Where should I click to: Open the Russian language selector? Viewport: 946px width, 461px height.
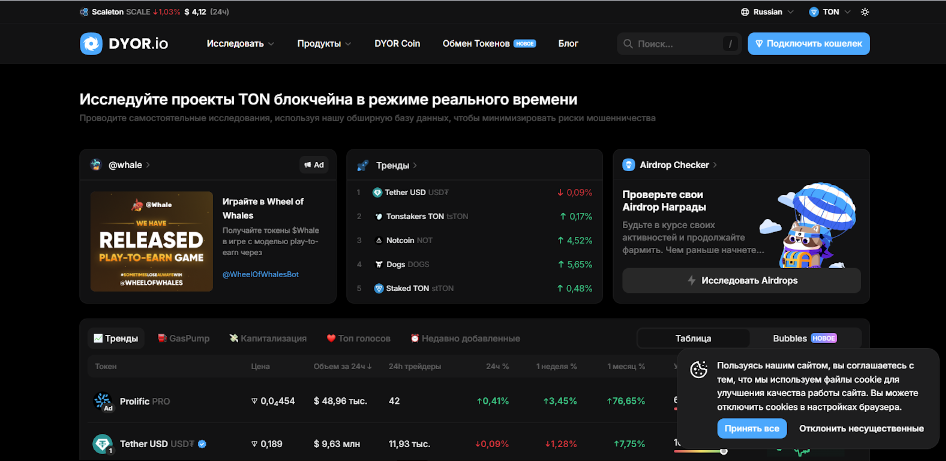[767, 12]
